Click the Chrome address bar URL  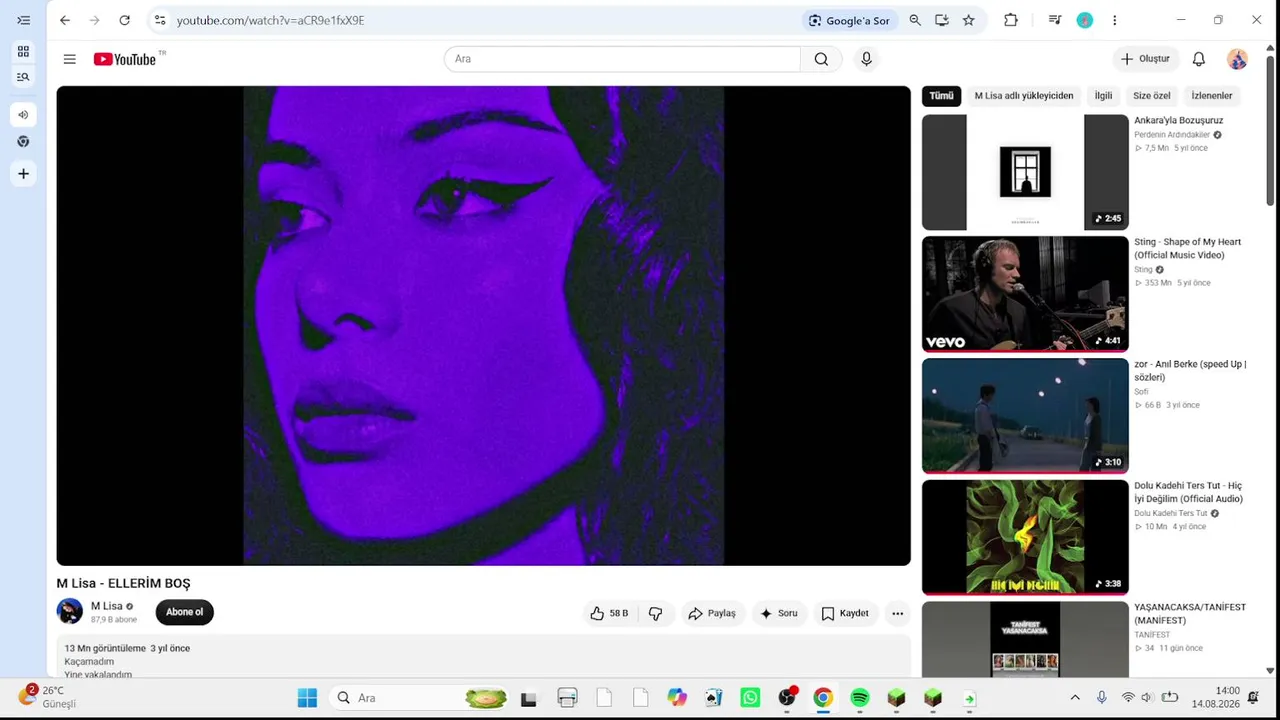pos(271,20)
